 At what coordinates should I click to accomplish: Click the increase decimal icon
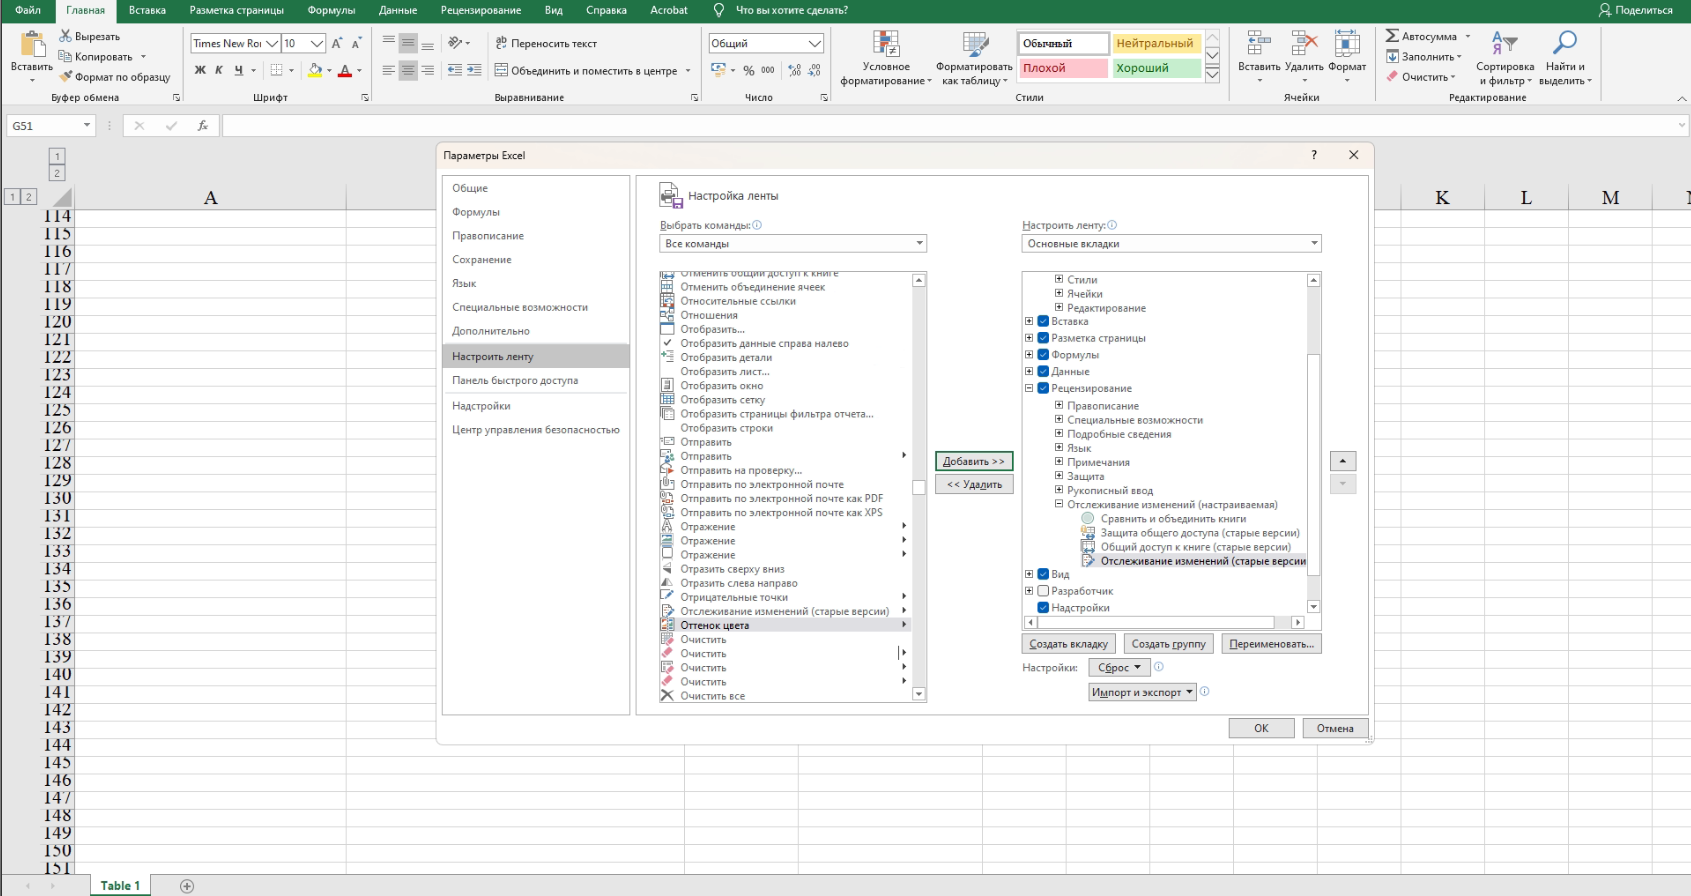795,70
